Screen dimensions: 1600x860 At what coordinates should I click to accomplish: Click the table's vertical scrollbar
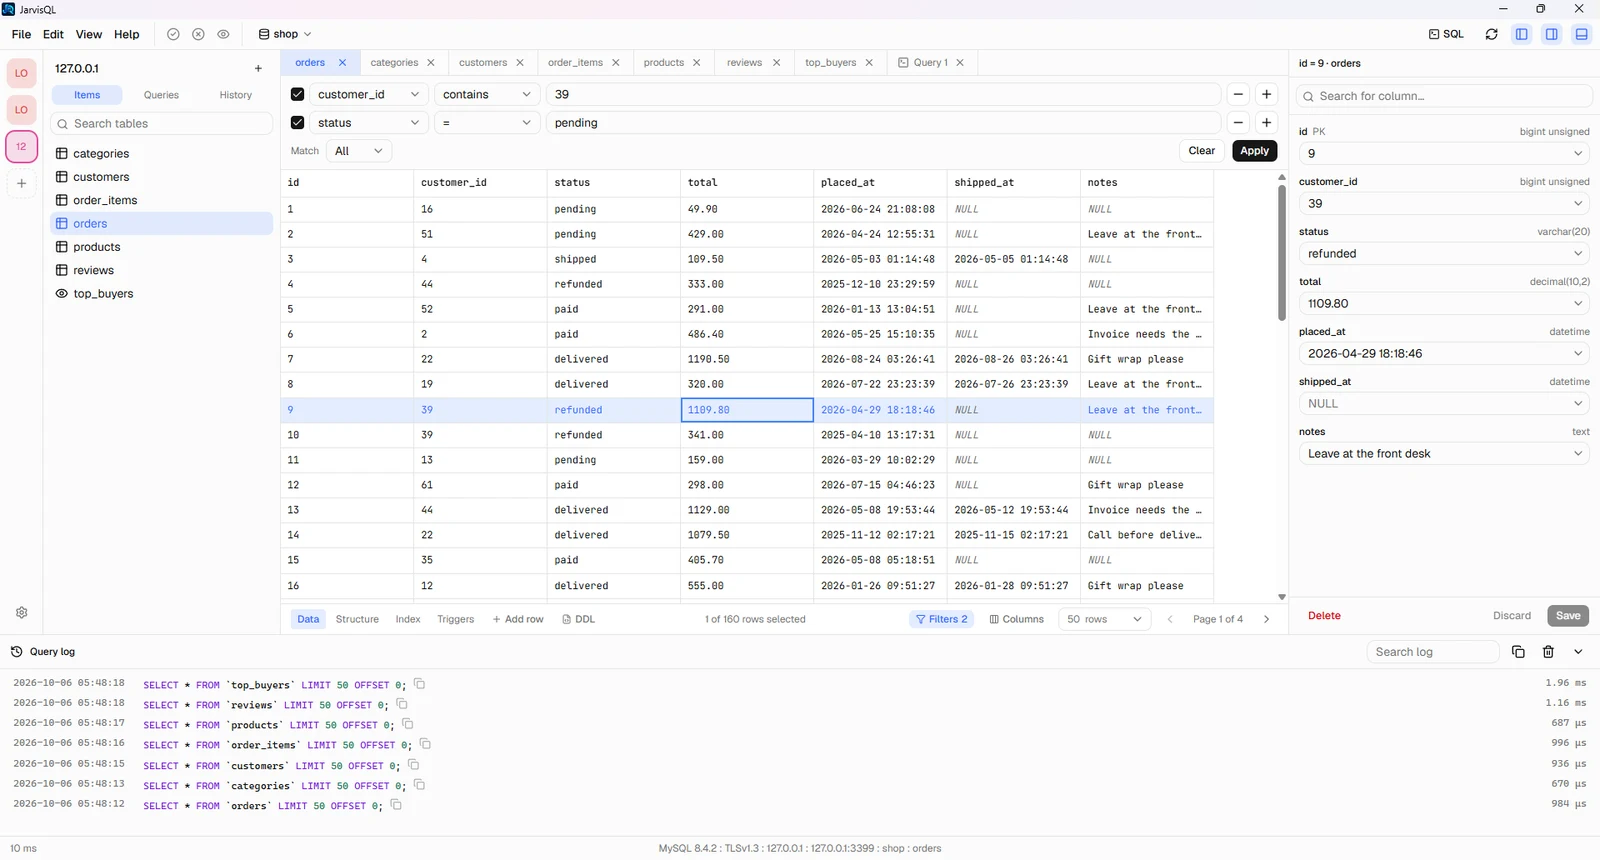pos(1282,252)
